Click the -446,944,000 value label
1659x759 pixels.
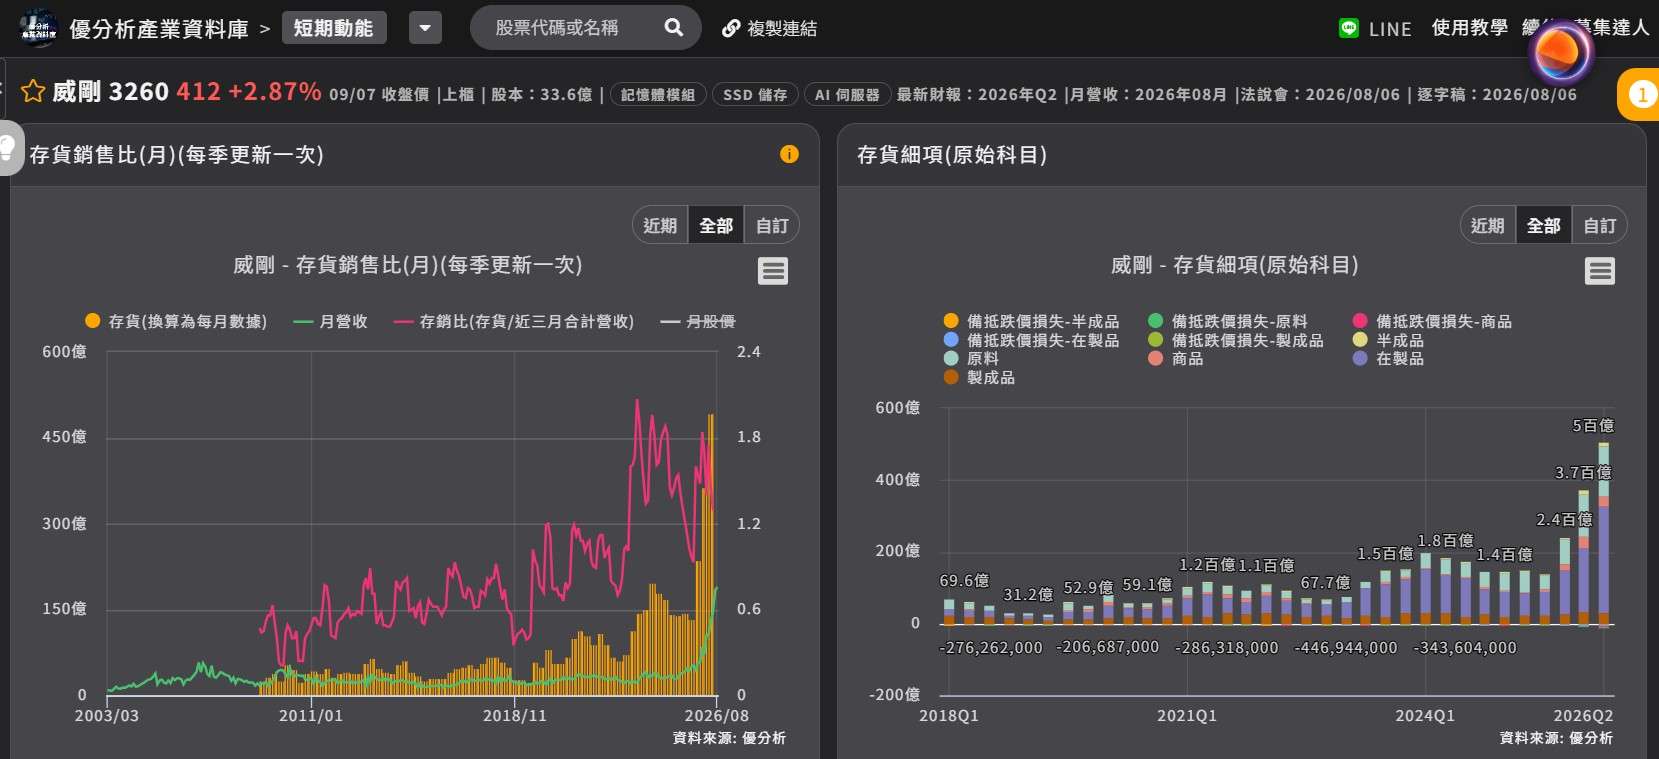pyautogui.click(x=1345, y=648)
